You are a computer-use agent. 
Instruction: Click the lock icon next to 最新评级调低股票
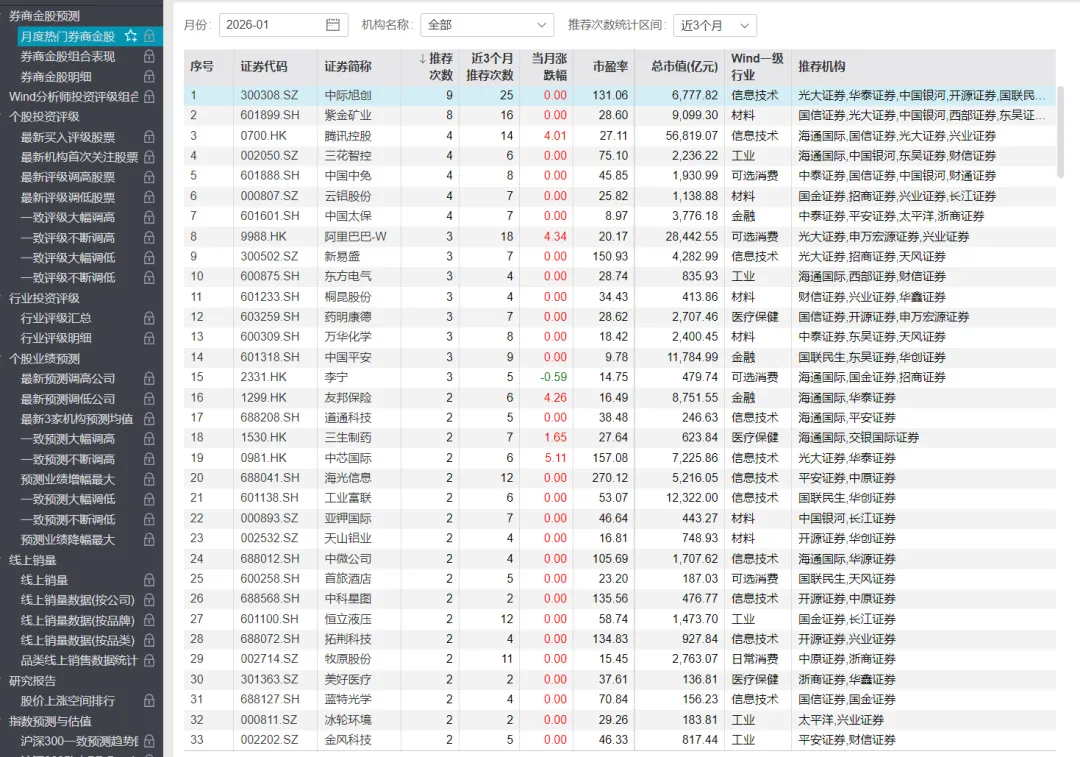coord(149,198)
